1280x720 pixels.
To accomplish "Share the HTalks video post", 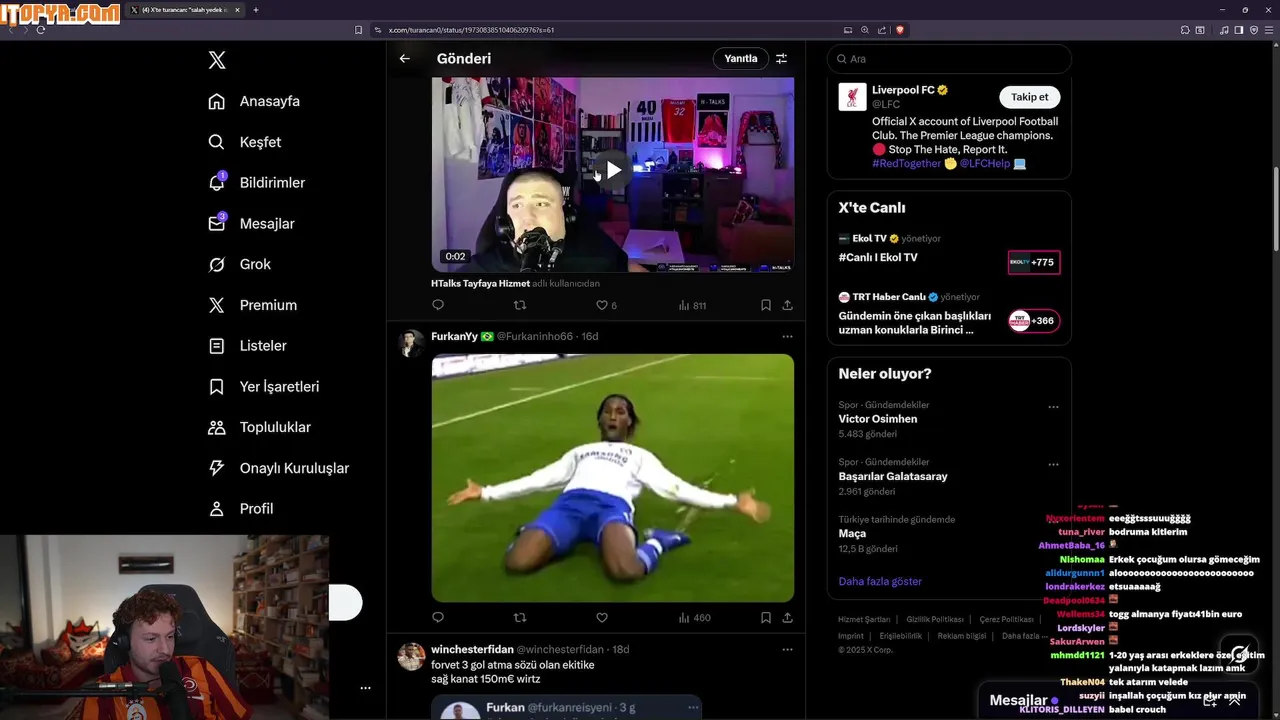I will 788,305.
